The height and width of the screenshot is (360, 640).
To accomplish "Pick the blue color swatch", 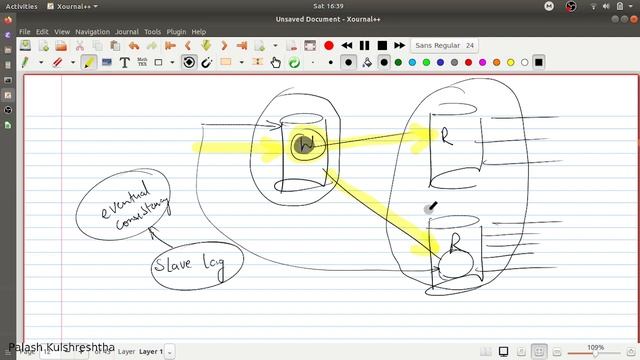I will tap(440, 62).
